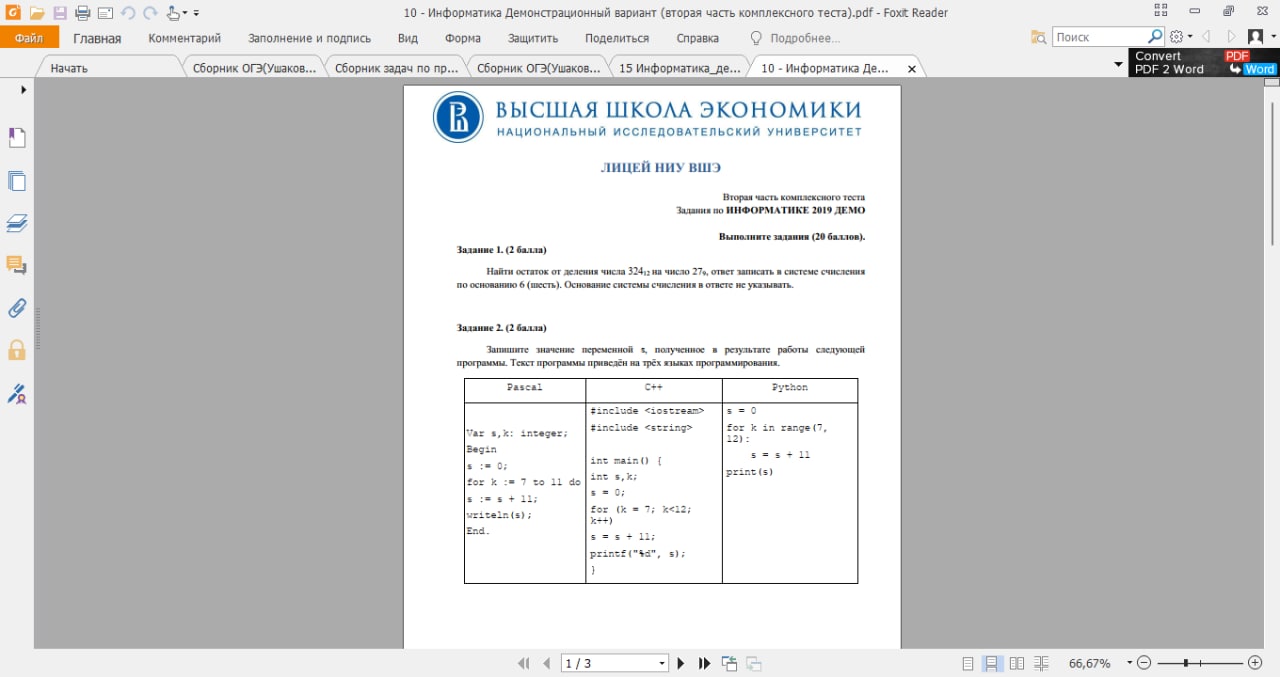
Task: Go to the next page
Action: coord(681,663)
